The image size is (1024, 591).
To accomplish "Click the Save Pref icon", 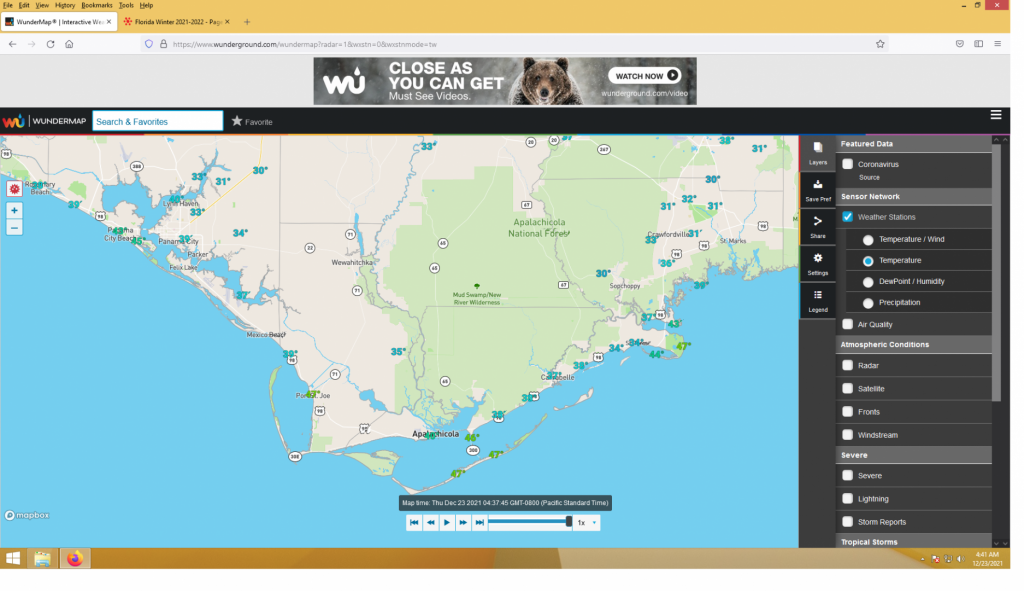I will [818, 189].
